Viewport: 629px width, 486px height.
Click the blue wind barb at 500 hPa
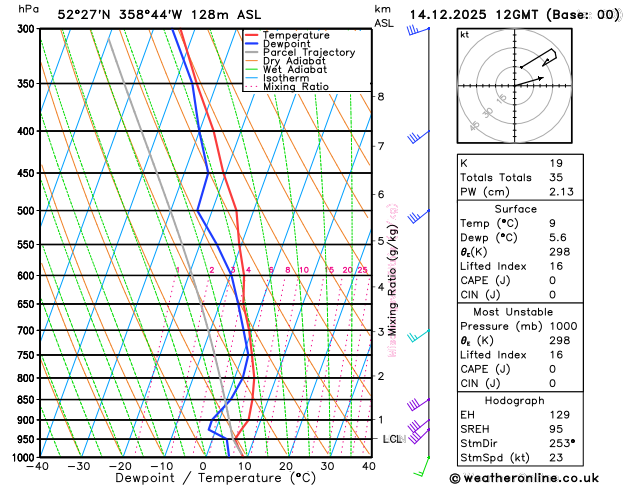(418, 216)
